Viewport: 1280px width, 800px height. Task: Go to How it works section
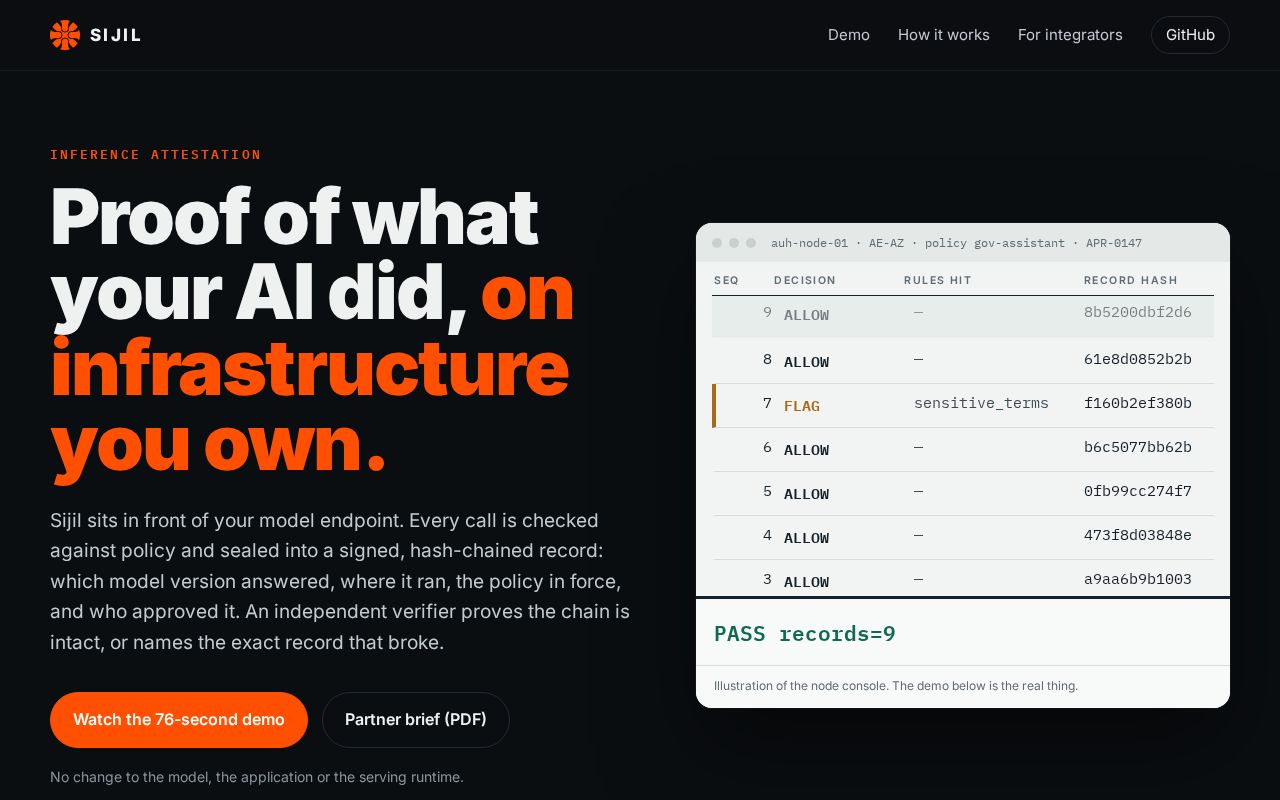(944, 35)
